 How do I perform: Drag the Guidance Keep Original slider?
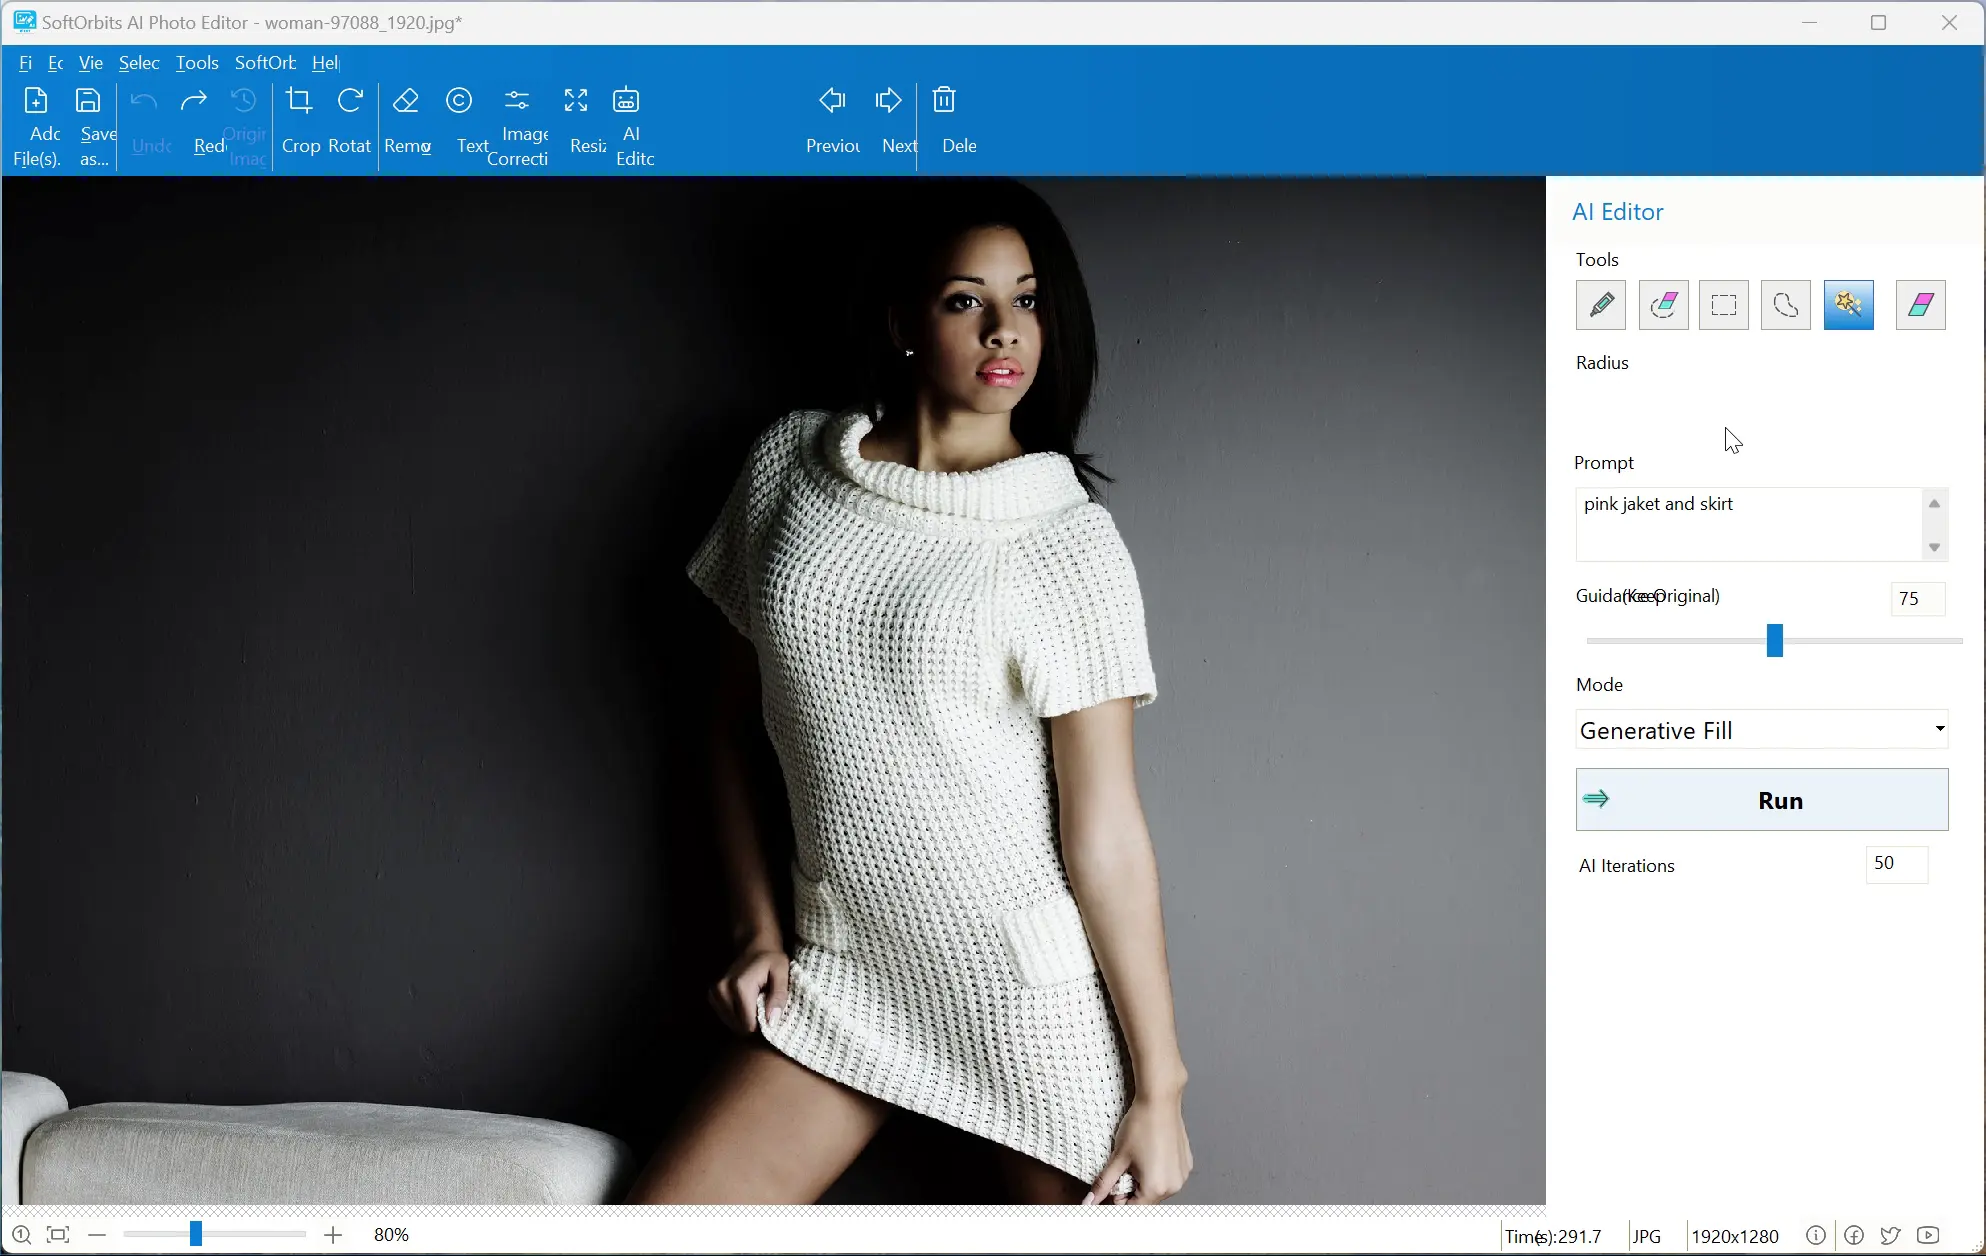(x=1772, y=640)
